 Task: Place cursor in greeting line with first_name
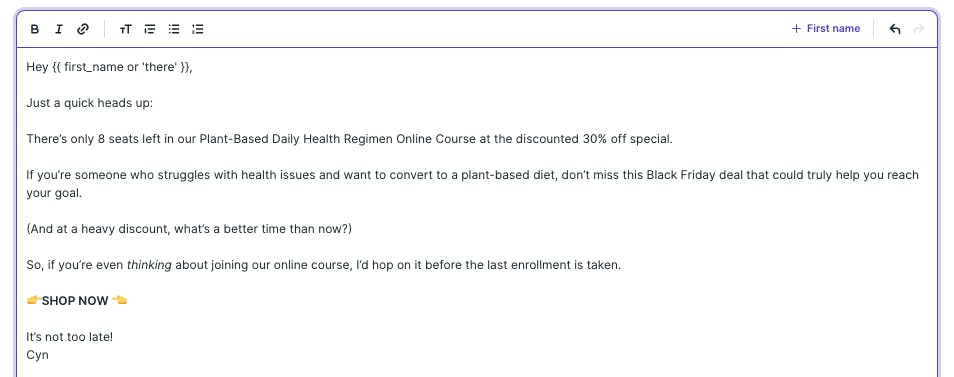[110, 67]
